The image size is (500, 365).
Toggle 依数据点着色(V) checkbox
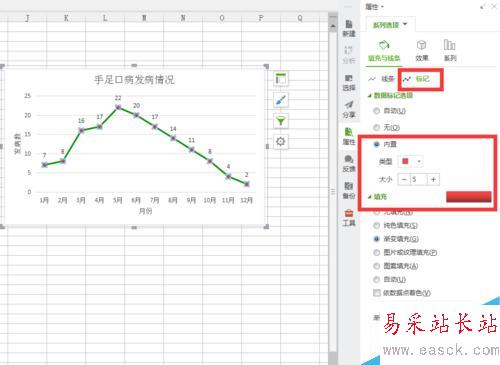(377, 293)
